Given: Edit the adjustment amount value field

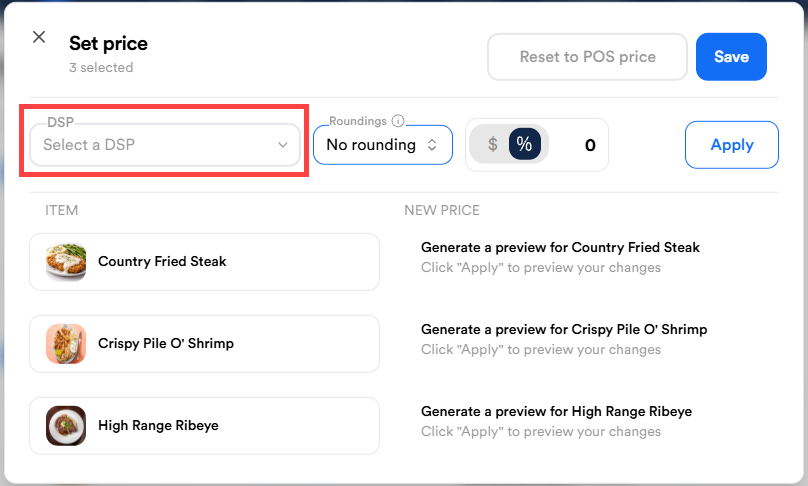Looking at the screenshot, I should point(580,145).
